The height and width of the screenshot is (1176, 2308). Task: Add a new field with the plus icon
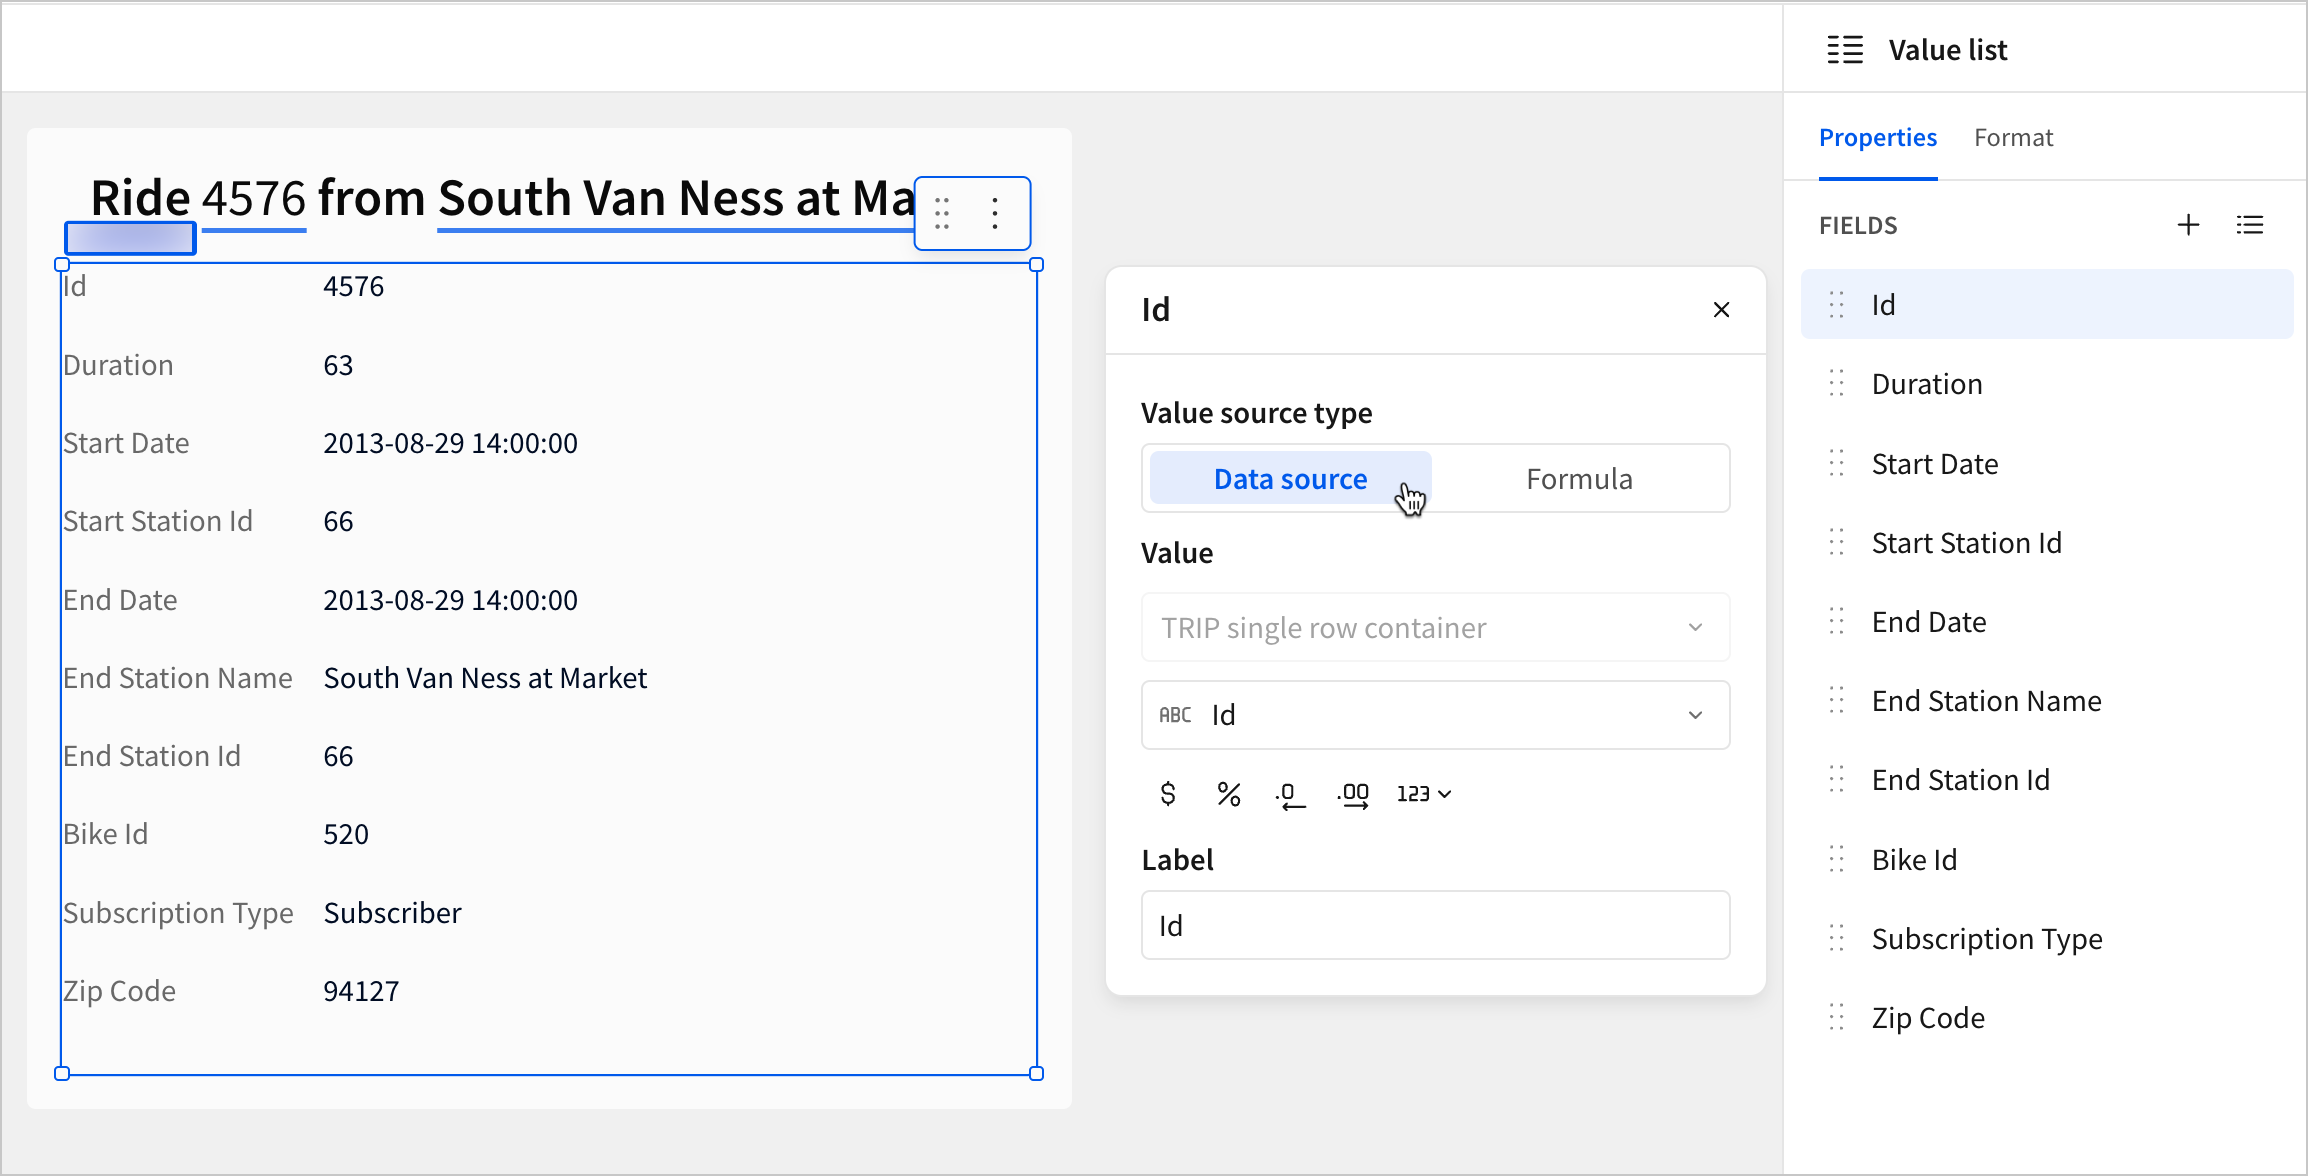click(x=2188, y=224)
